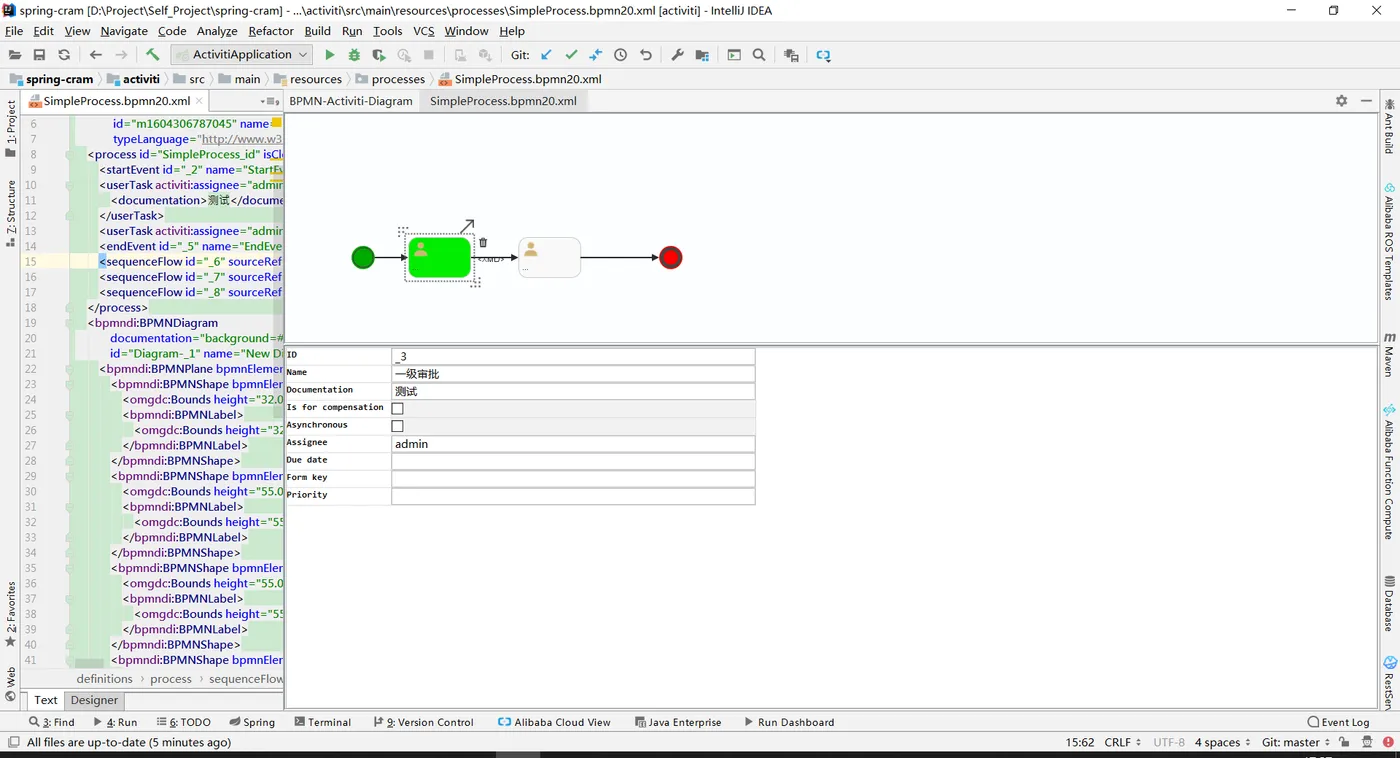The image size is (1400, 758).
Task: Click the Name field '一级审批'
Action: [x=573, y=374]
